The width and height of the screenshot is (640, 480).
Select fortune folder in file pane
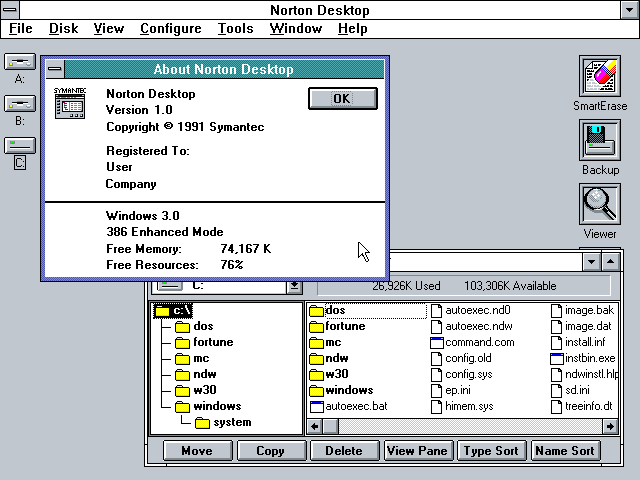(x=337, y=327)
